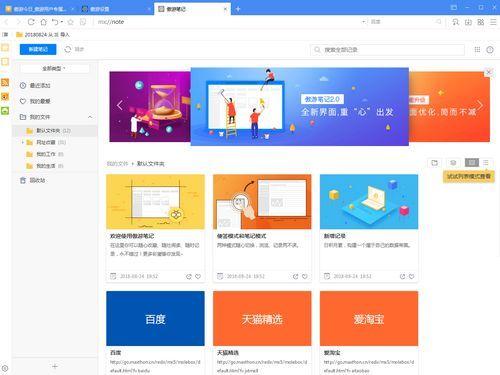Click the 同步 sync label

click(79, 49)
